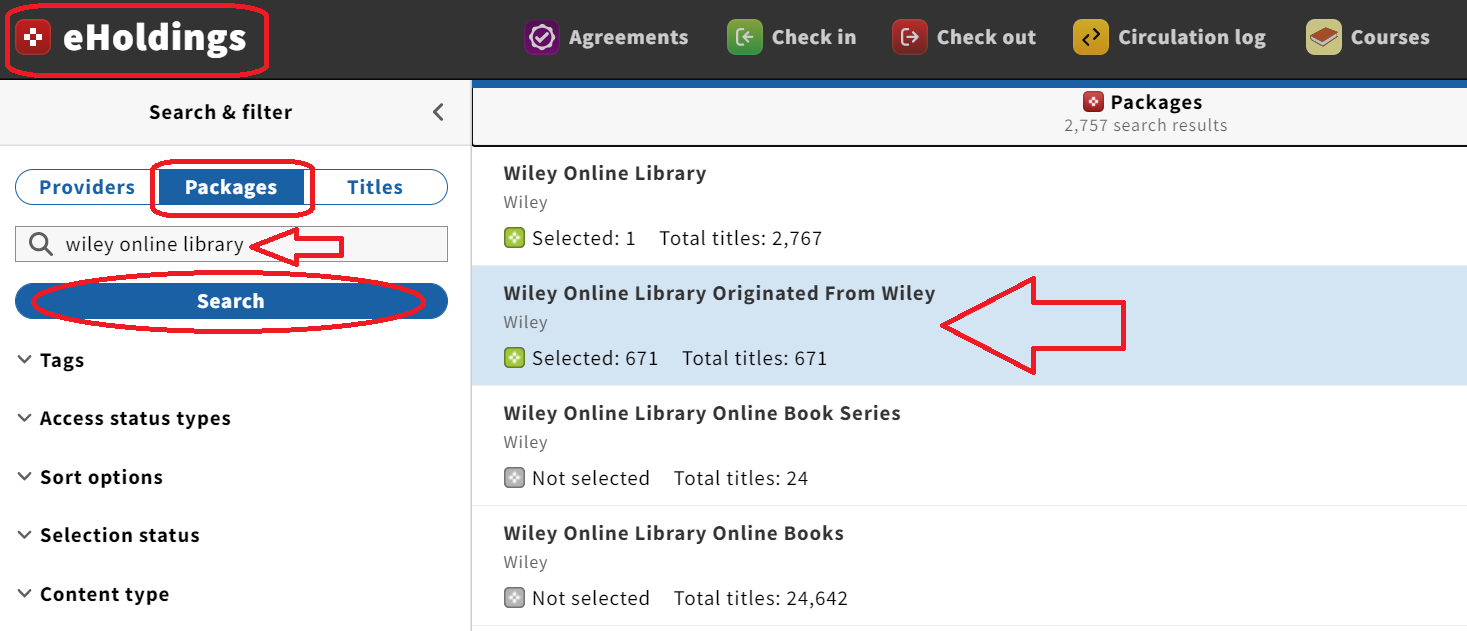
Task: Open the Agreements app icon
Action: (x=541, y=38)
